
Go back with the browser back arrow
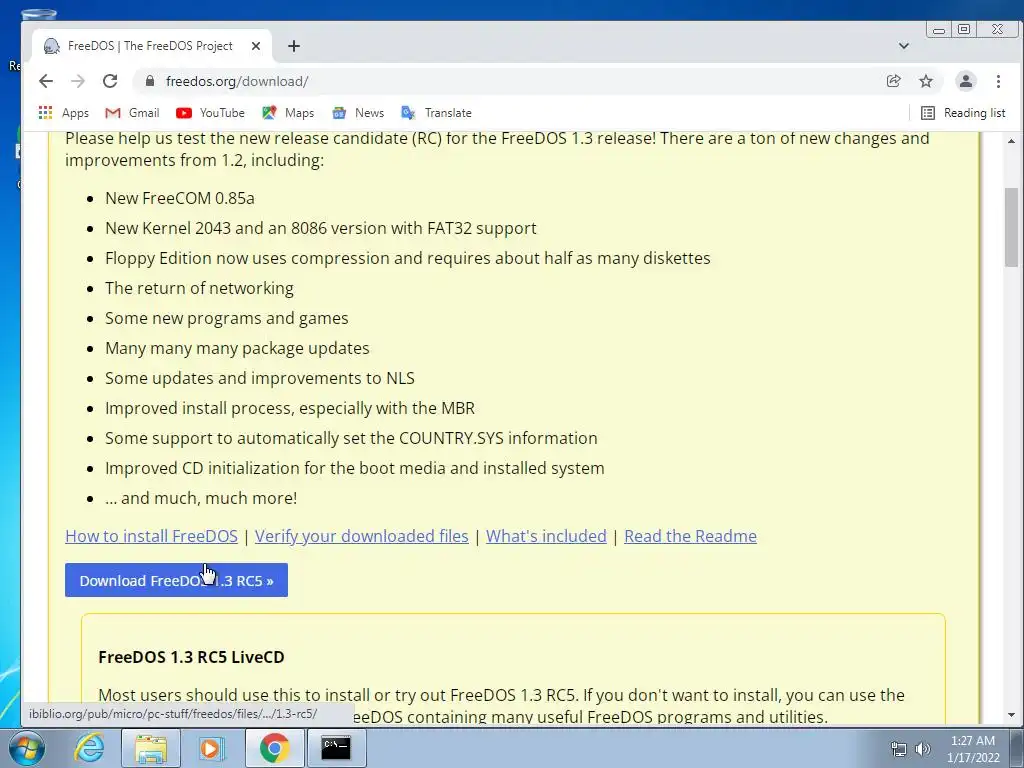[46, 81]
